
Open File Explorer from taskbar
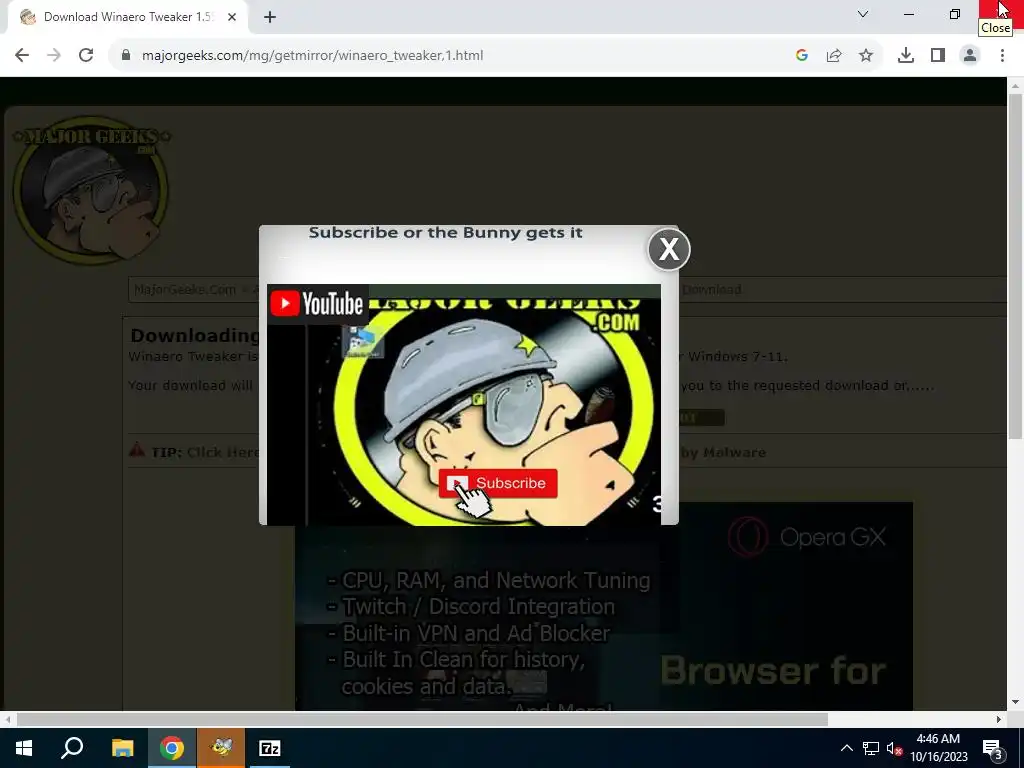coord(122,748)
